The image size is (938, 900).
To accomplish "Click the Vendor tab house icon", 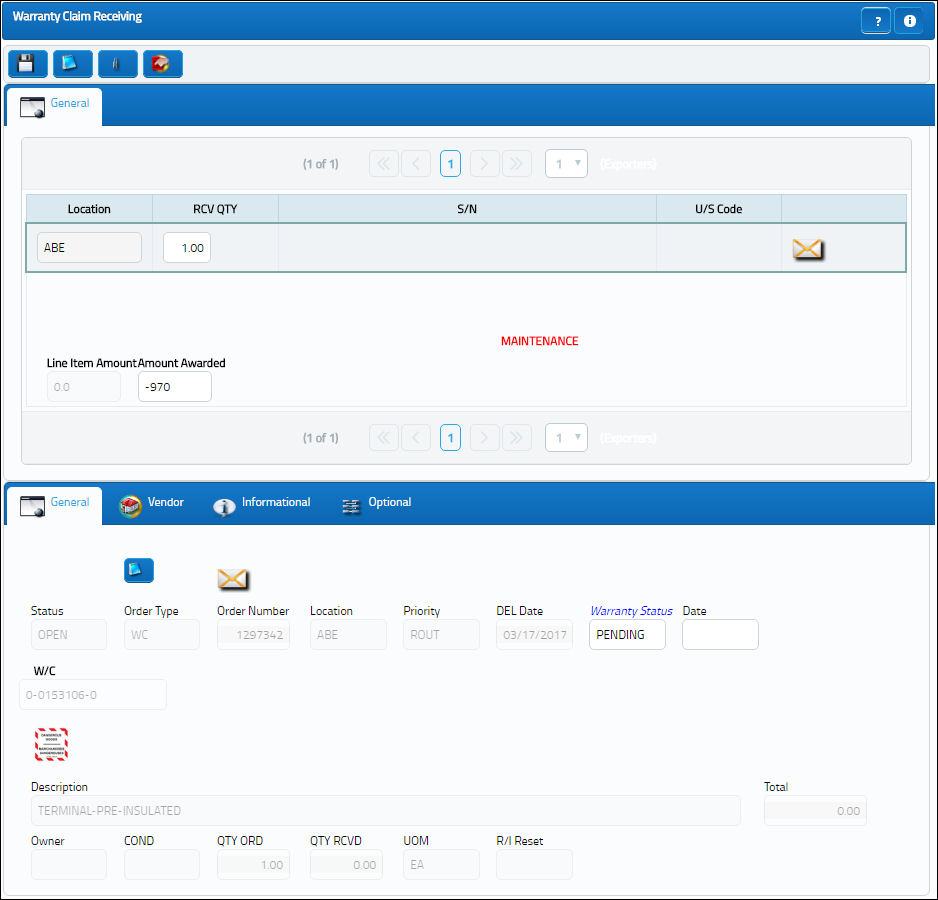I will point(130,506).
